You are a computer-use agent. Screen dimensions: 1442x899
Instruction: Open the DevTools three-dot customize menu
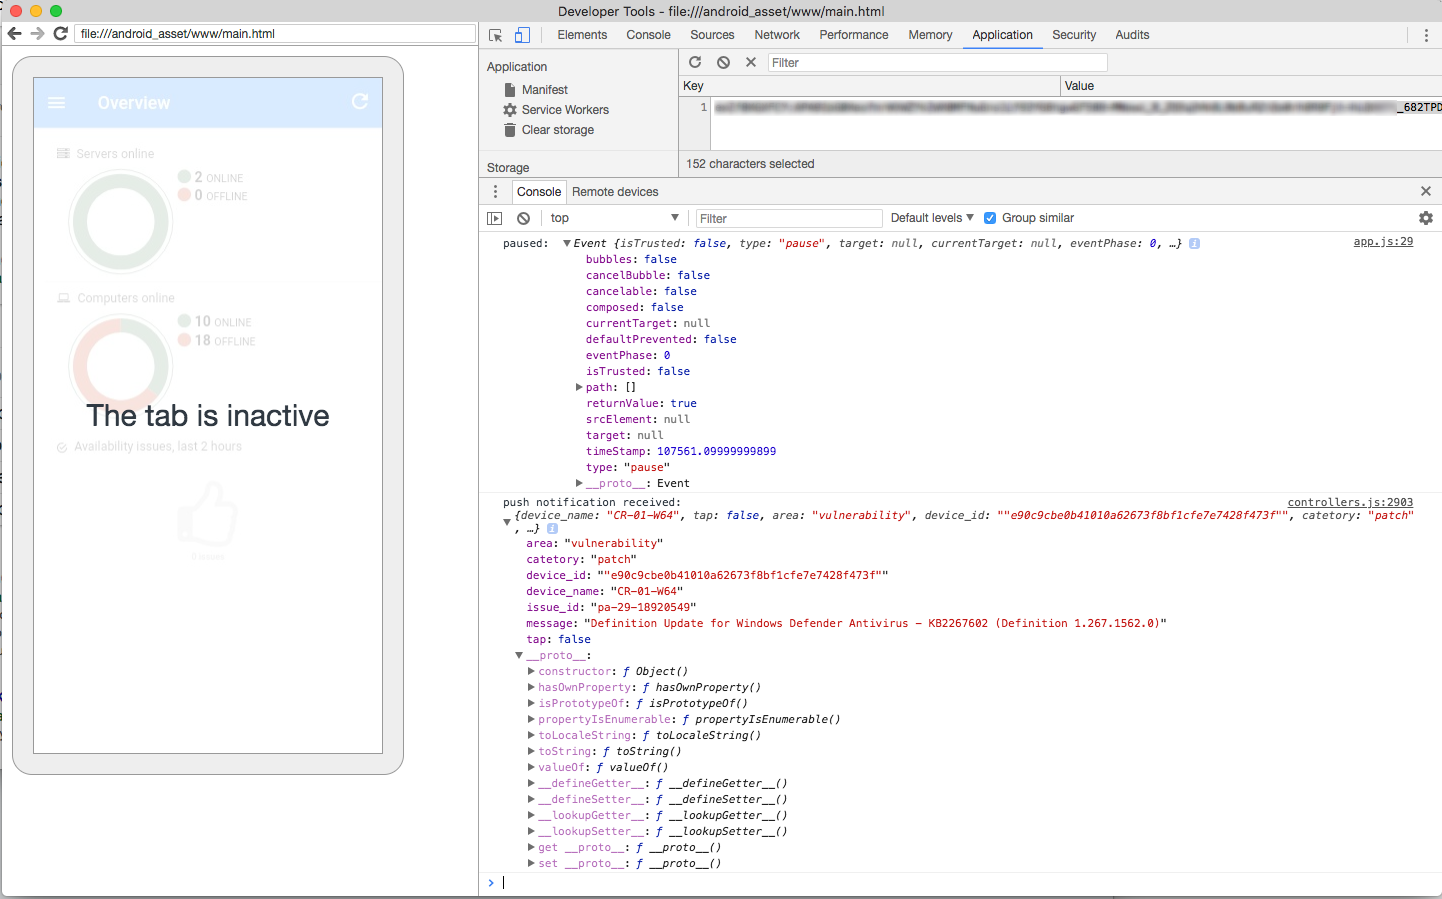click(x=1426, y=35)
